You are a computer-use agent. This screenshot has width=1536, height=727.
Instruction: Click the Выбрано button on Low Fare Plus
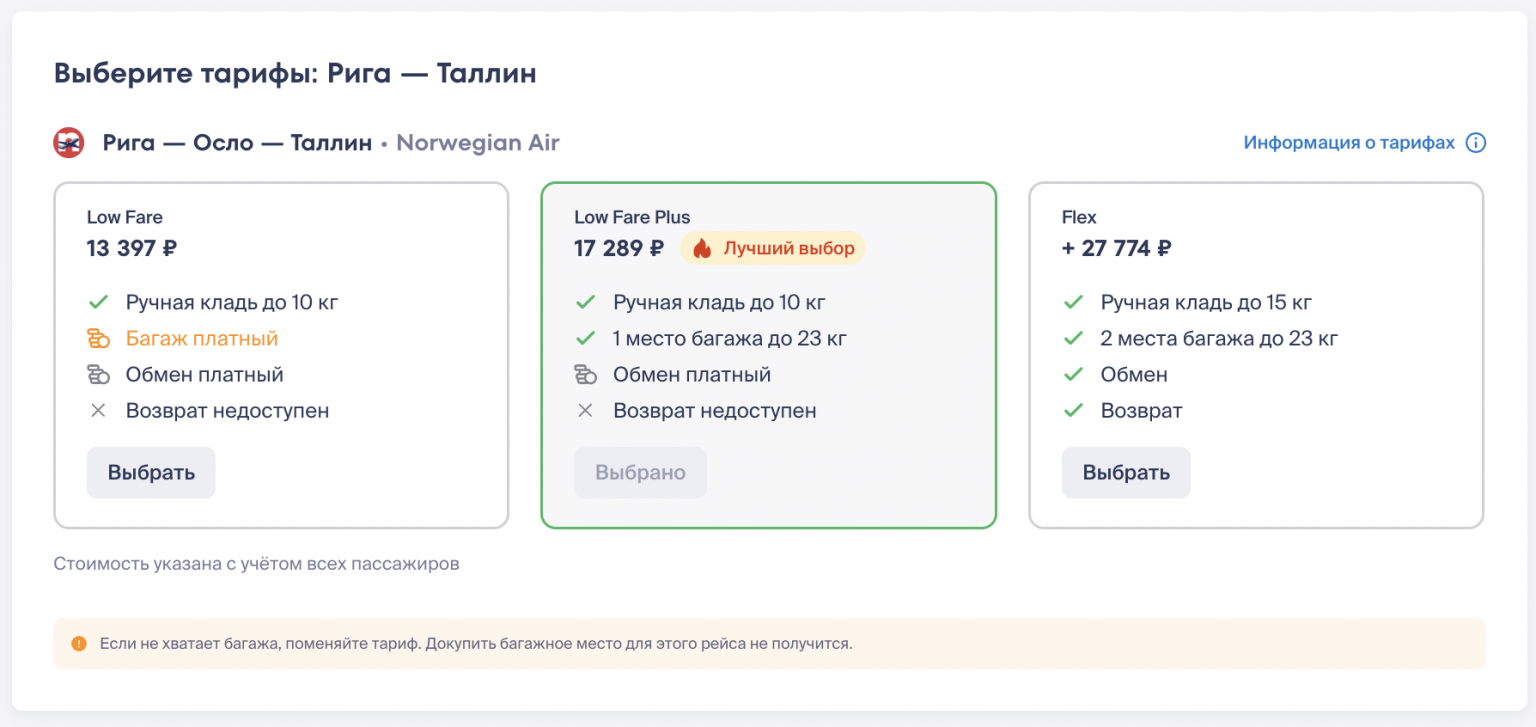coord(640,472)
